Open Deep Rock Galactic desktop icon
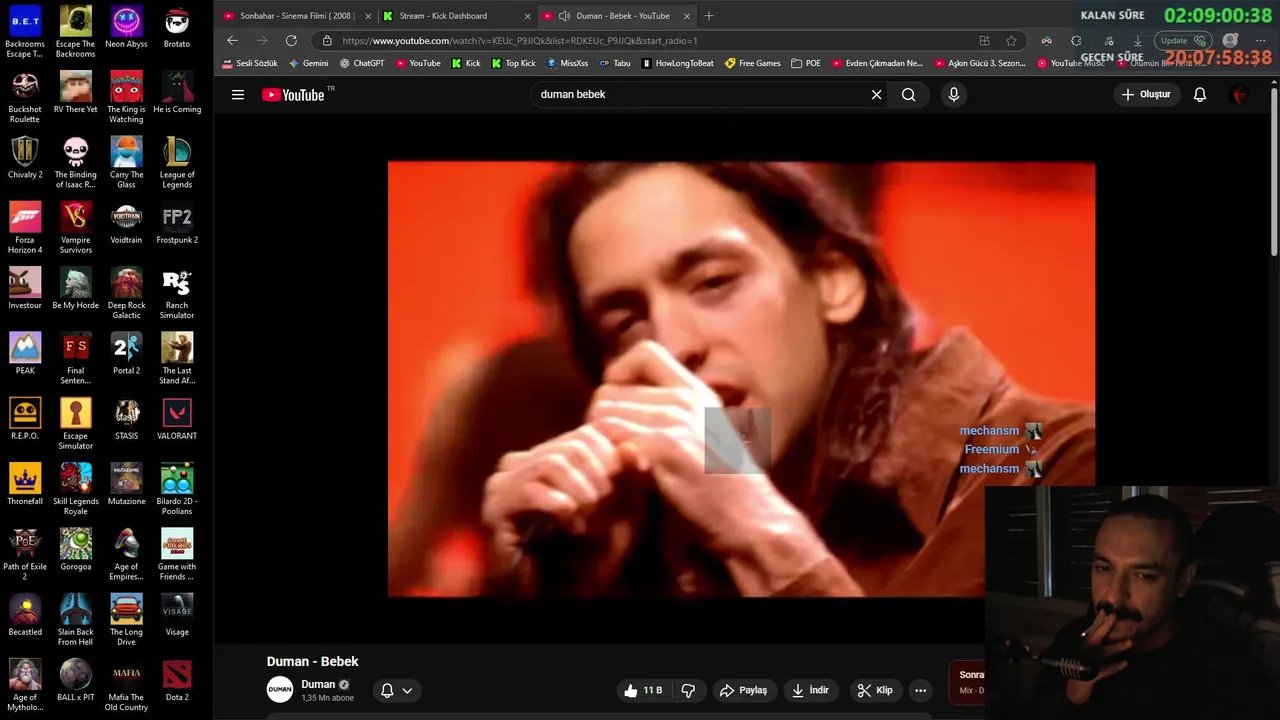1280x720 pixels. tap(126, 293)
